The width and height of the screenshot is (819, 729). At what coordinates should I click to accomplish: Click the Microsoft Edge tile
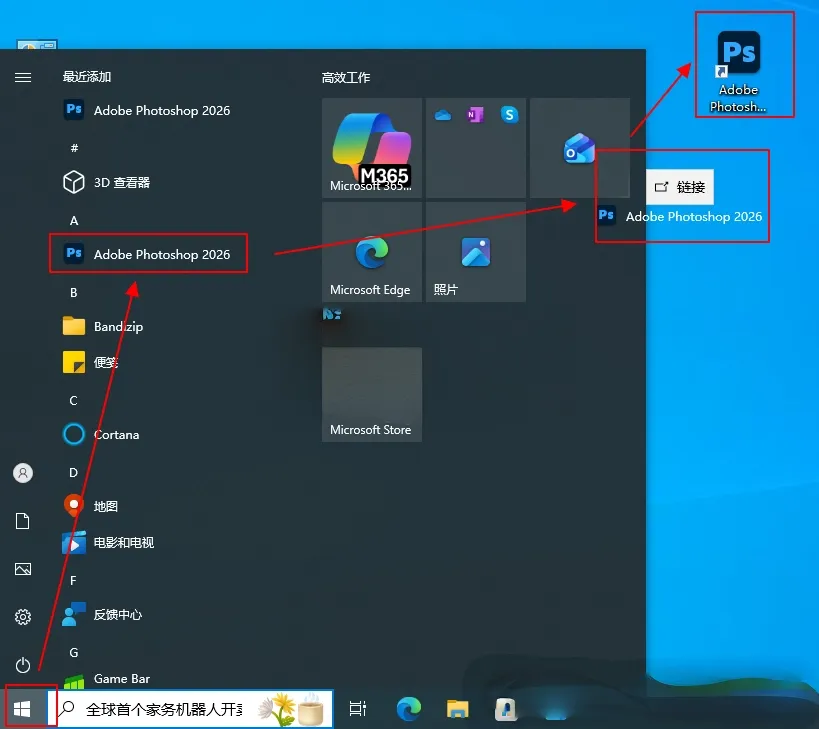tap(372, 252)
